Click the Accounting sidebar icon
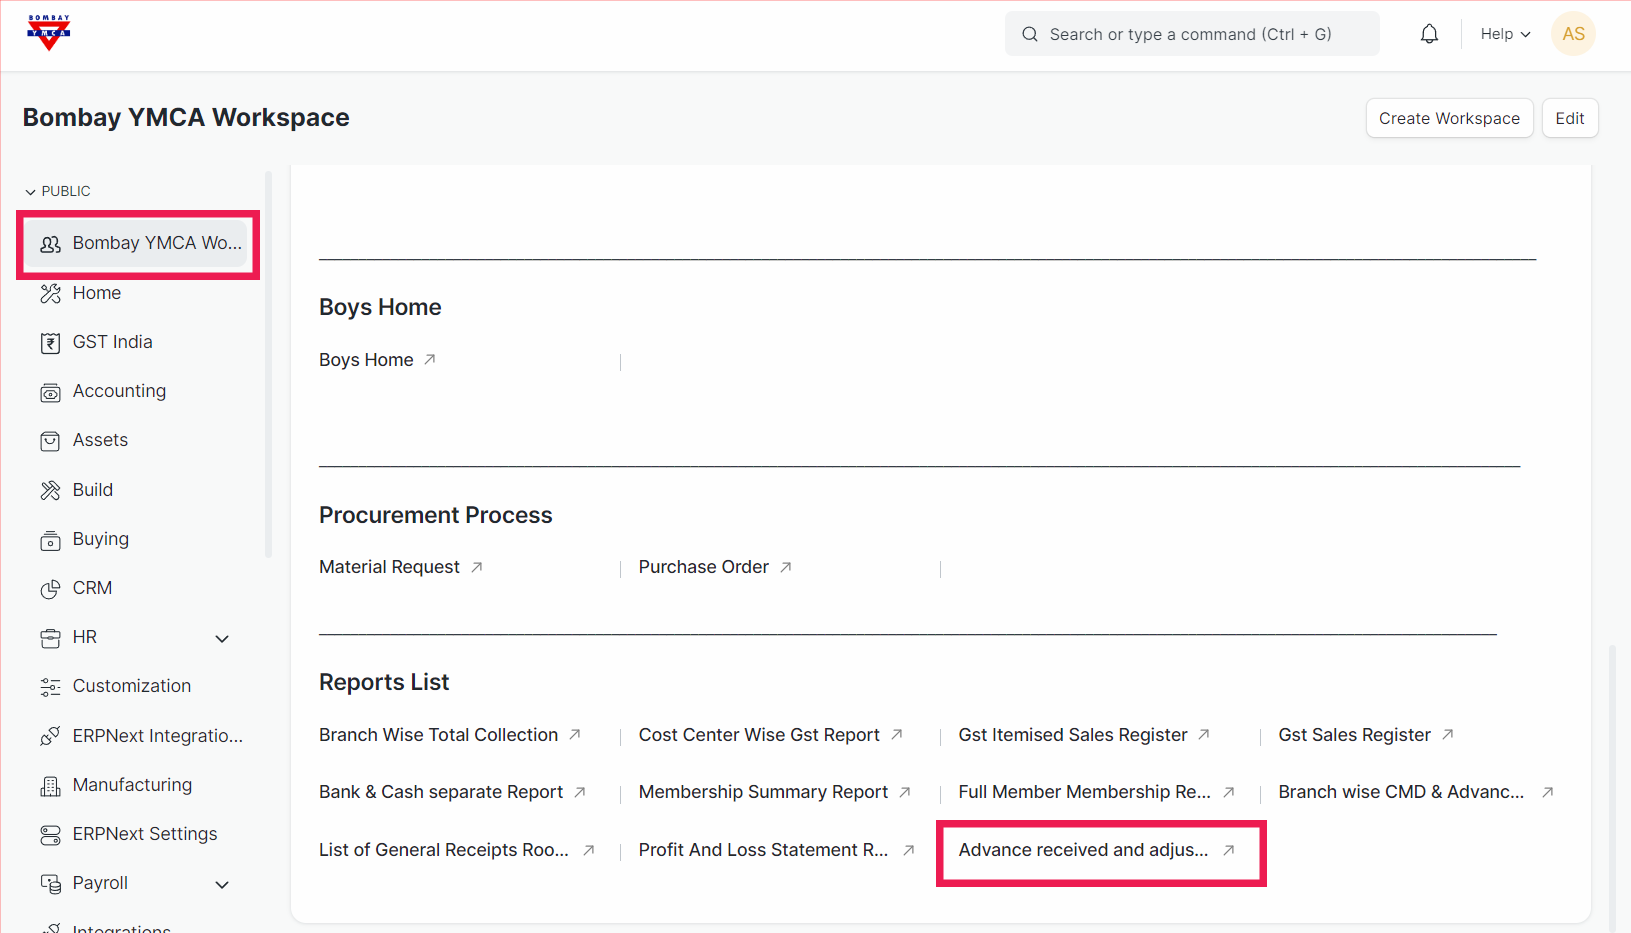The height and width of the screenshot is (933, 1631). click(x=50, y=392)
